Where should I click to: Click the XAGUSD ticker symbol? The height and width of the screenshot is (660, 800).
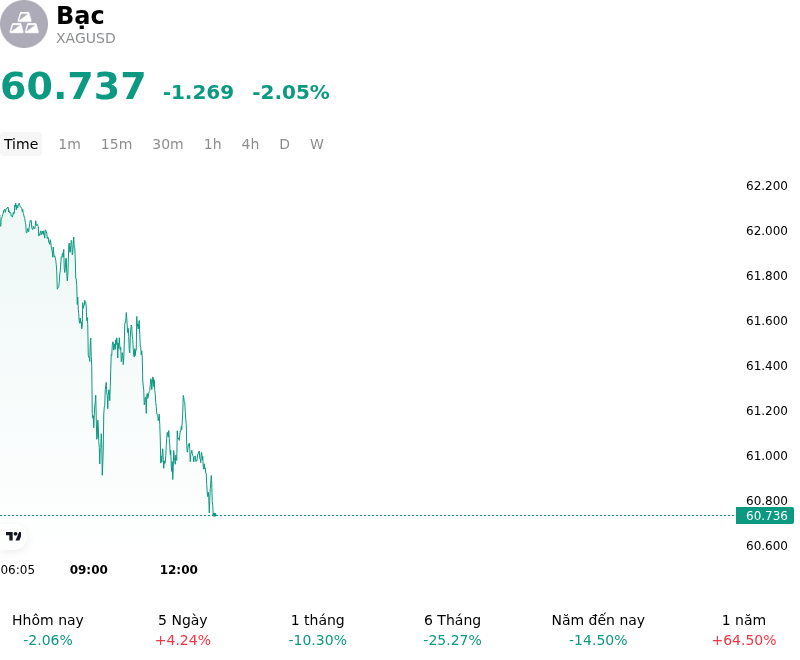point(86,38)
